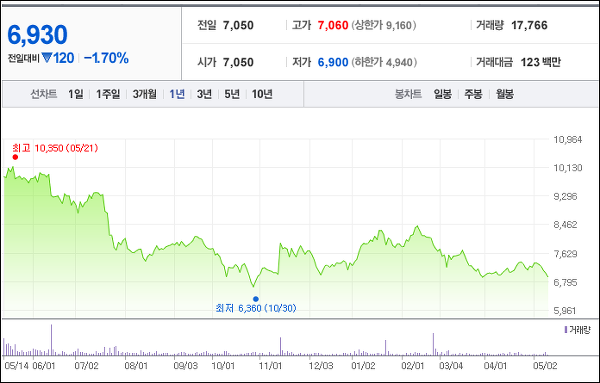Click the 05/14 date label

tap(16, 366)
